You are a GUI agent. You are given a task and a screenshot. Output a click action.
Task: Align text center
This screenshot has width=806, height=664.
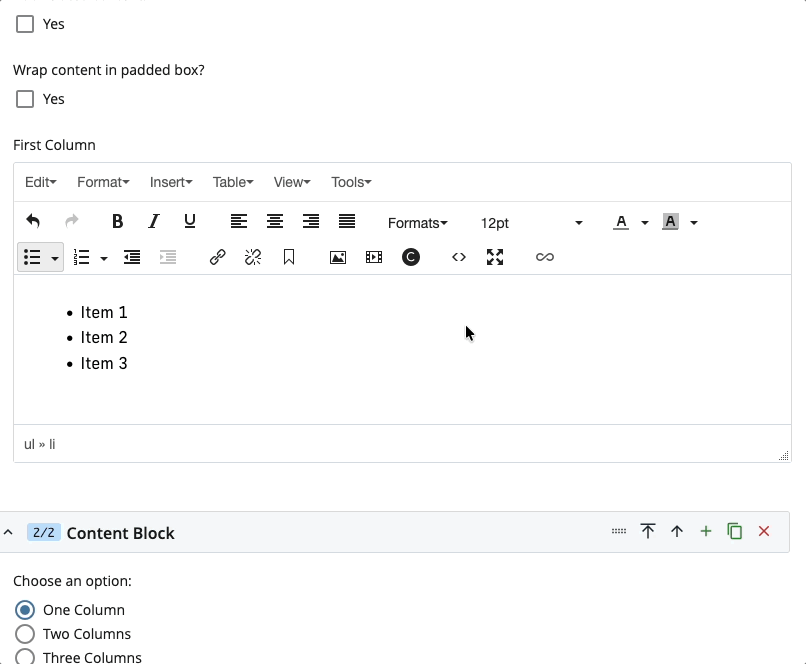point(275,222)
